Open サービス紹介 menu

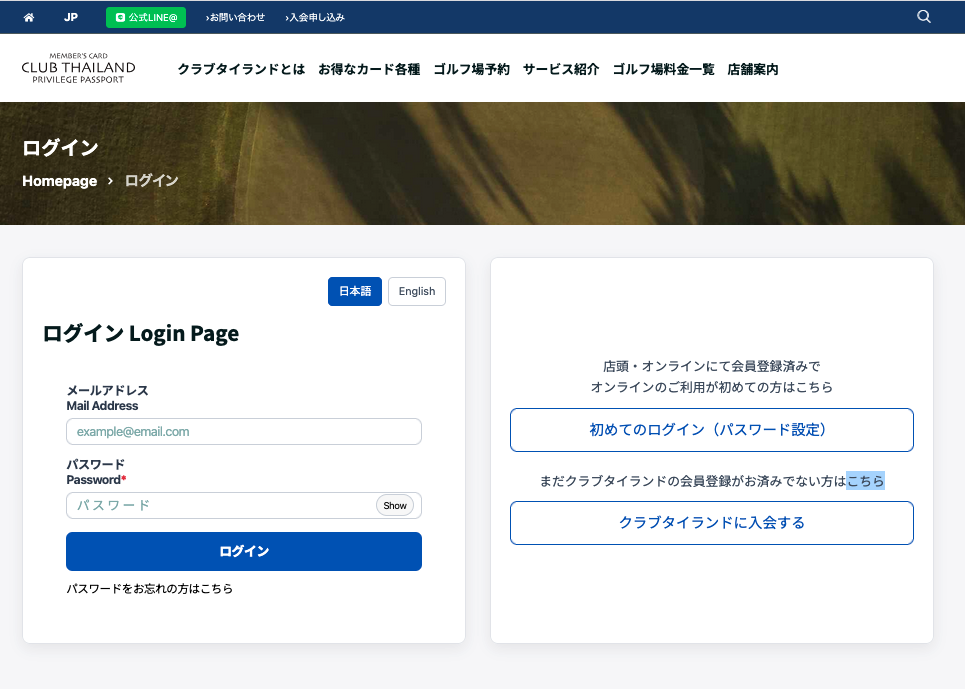[x=561, y=69]
